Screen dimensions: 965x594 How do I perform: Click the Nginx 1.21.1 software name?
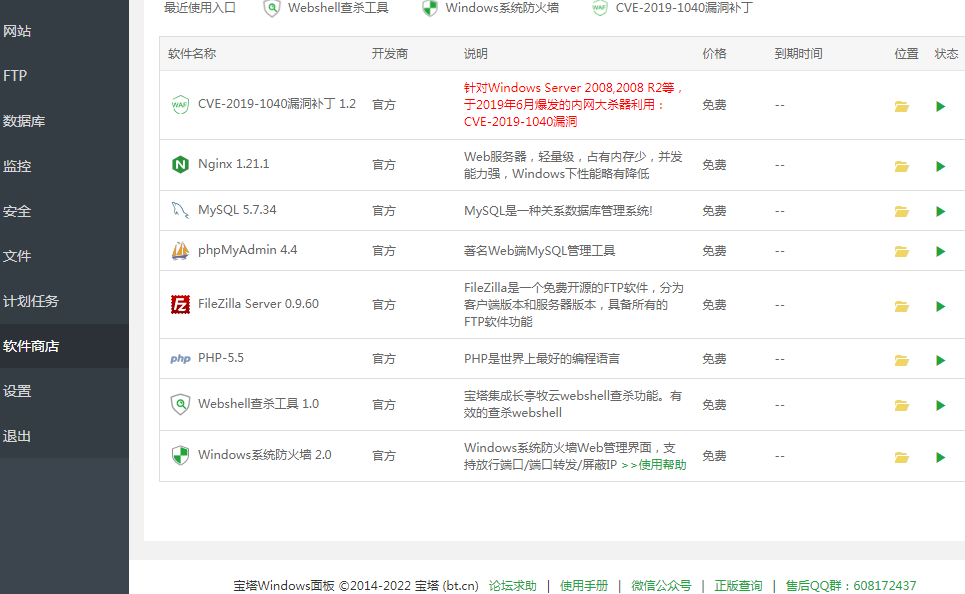[x=233, y=164]
